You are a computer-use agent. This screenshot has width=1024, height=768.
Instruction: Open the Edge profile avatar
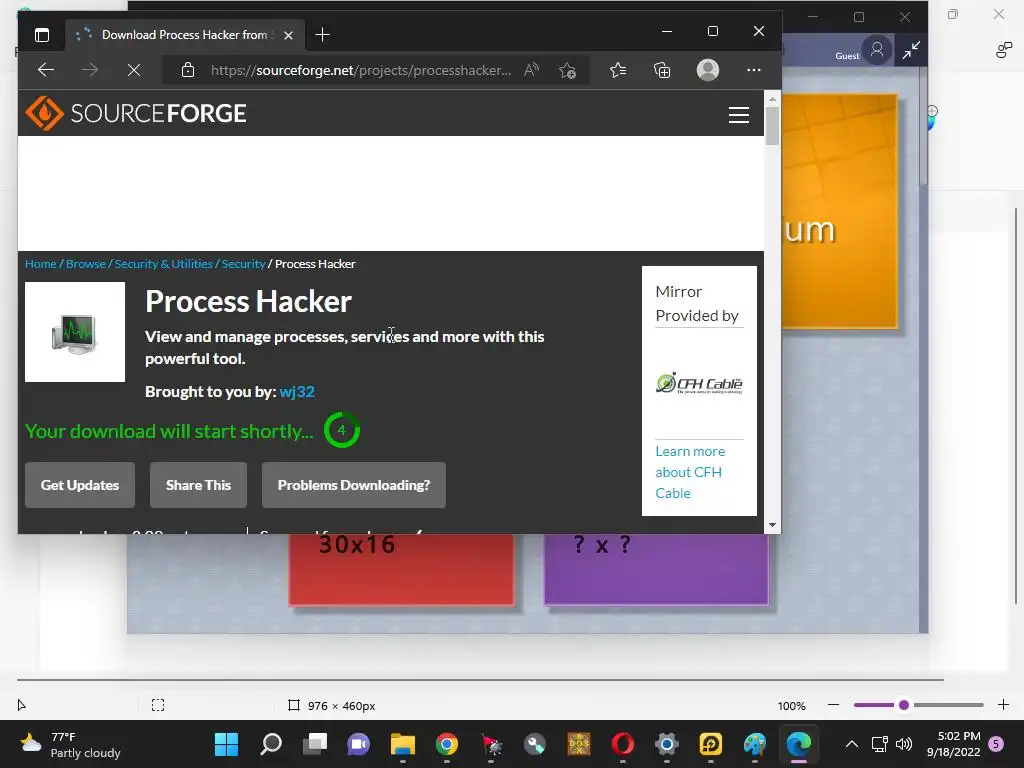pyautogui.click(x=708, y=70)
